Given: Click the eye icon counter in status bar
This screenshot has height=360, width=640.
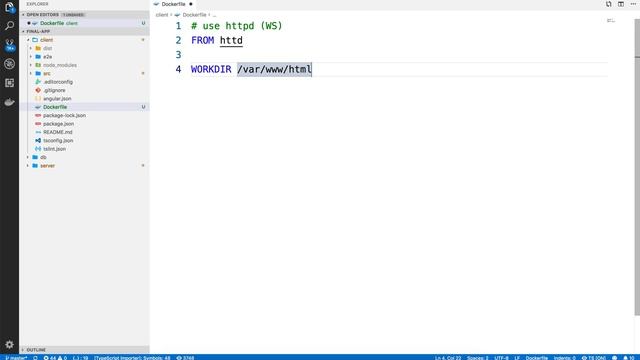Looking at the screenshot, I should point(185,358).
